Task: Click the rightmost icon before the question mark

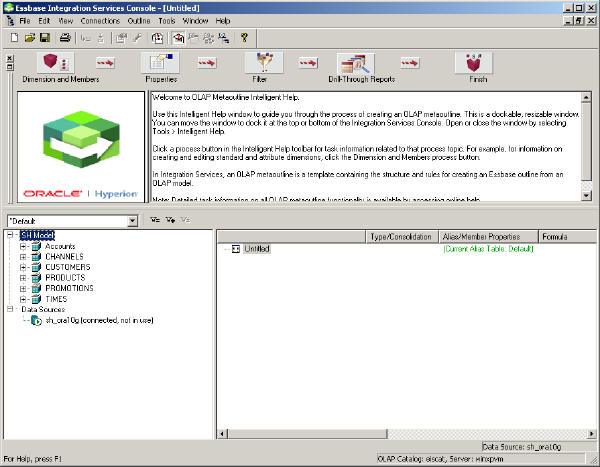Action: [x=224, y=38]
